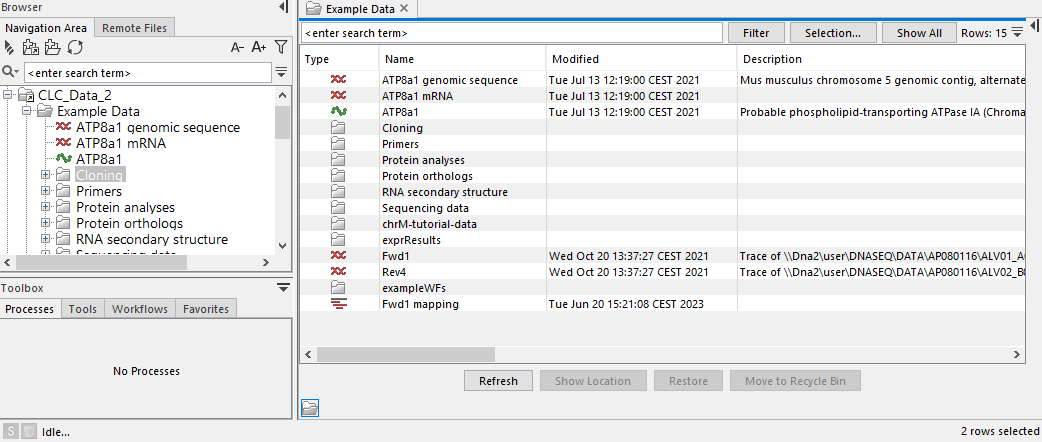Click the red DNA icon beside Rev4

coord(338,272)
